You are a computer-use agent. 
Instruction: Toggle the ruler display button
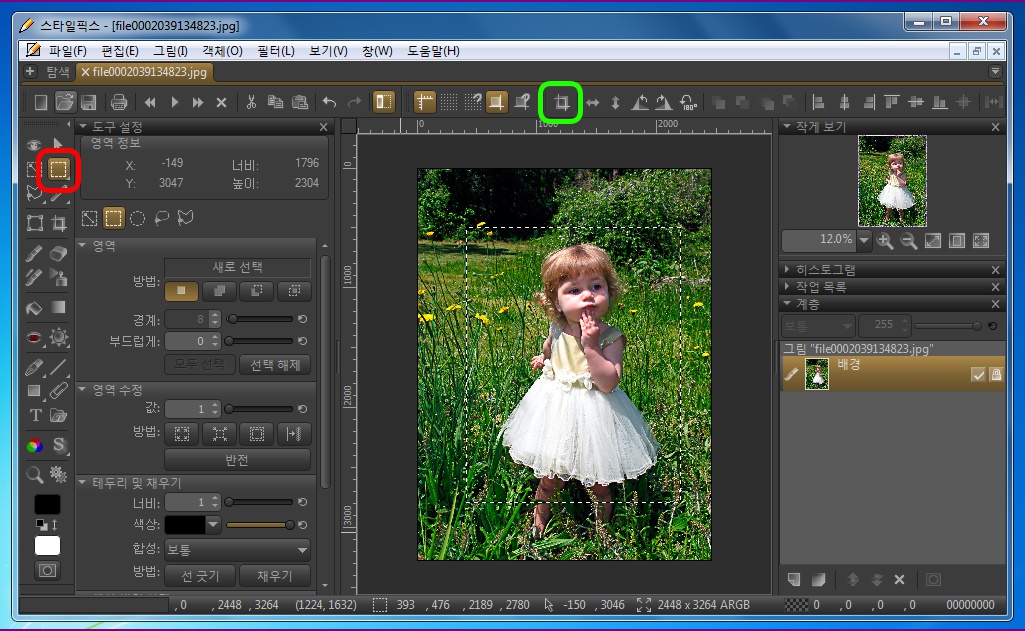pos(424,102)
